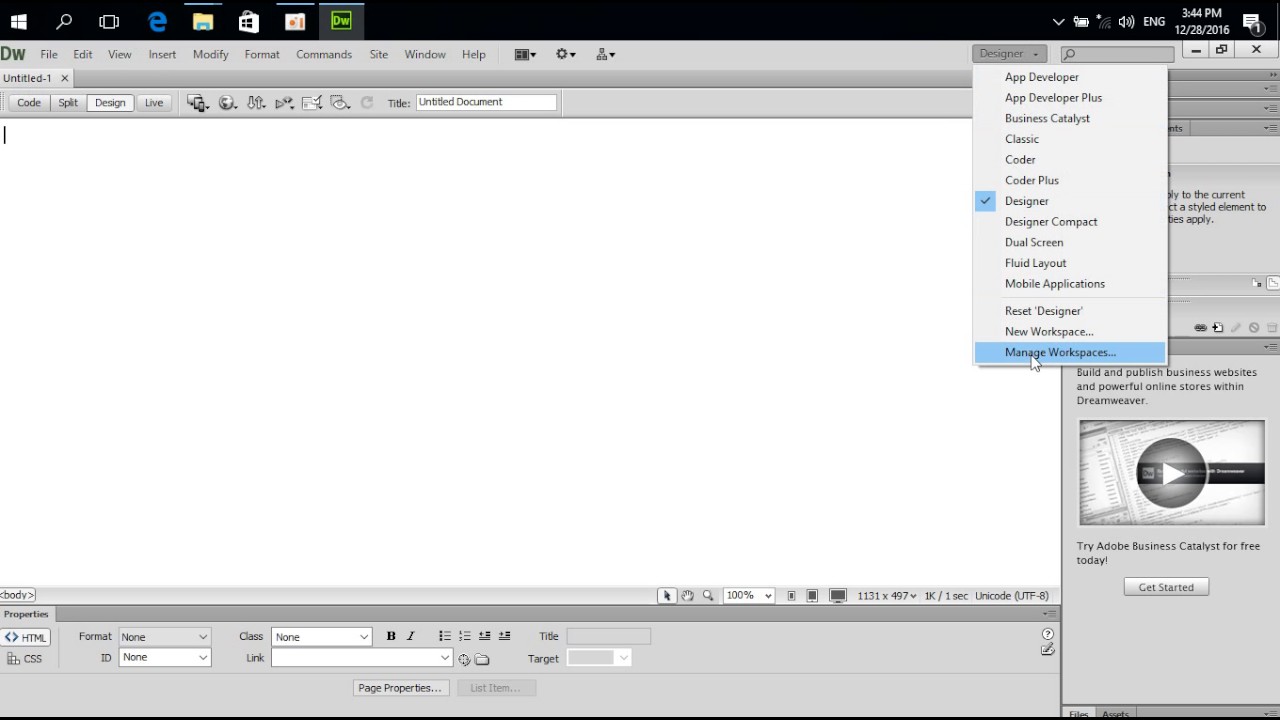Switch Properties panel to CSS mode
The image size is (1280, 720).
tap(25, 659)
